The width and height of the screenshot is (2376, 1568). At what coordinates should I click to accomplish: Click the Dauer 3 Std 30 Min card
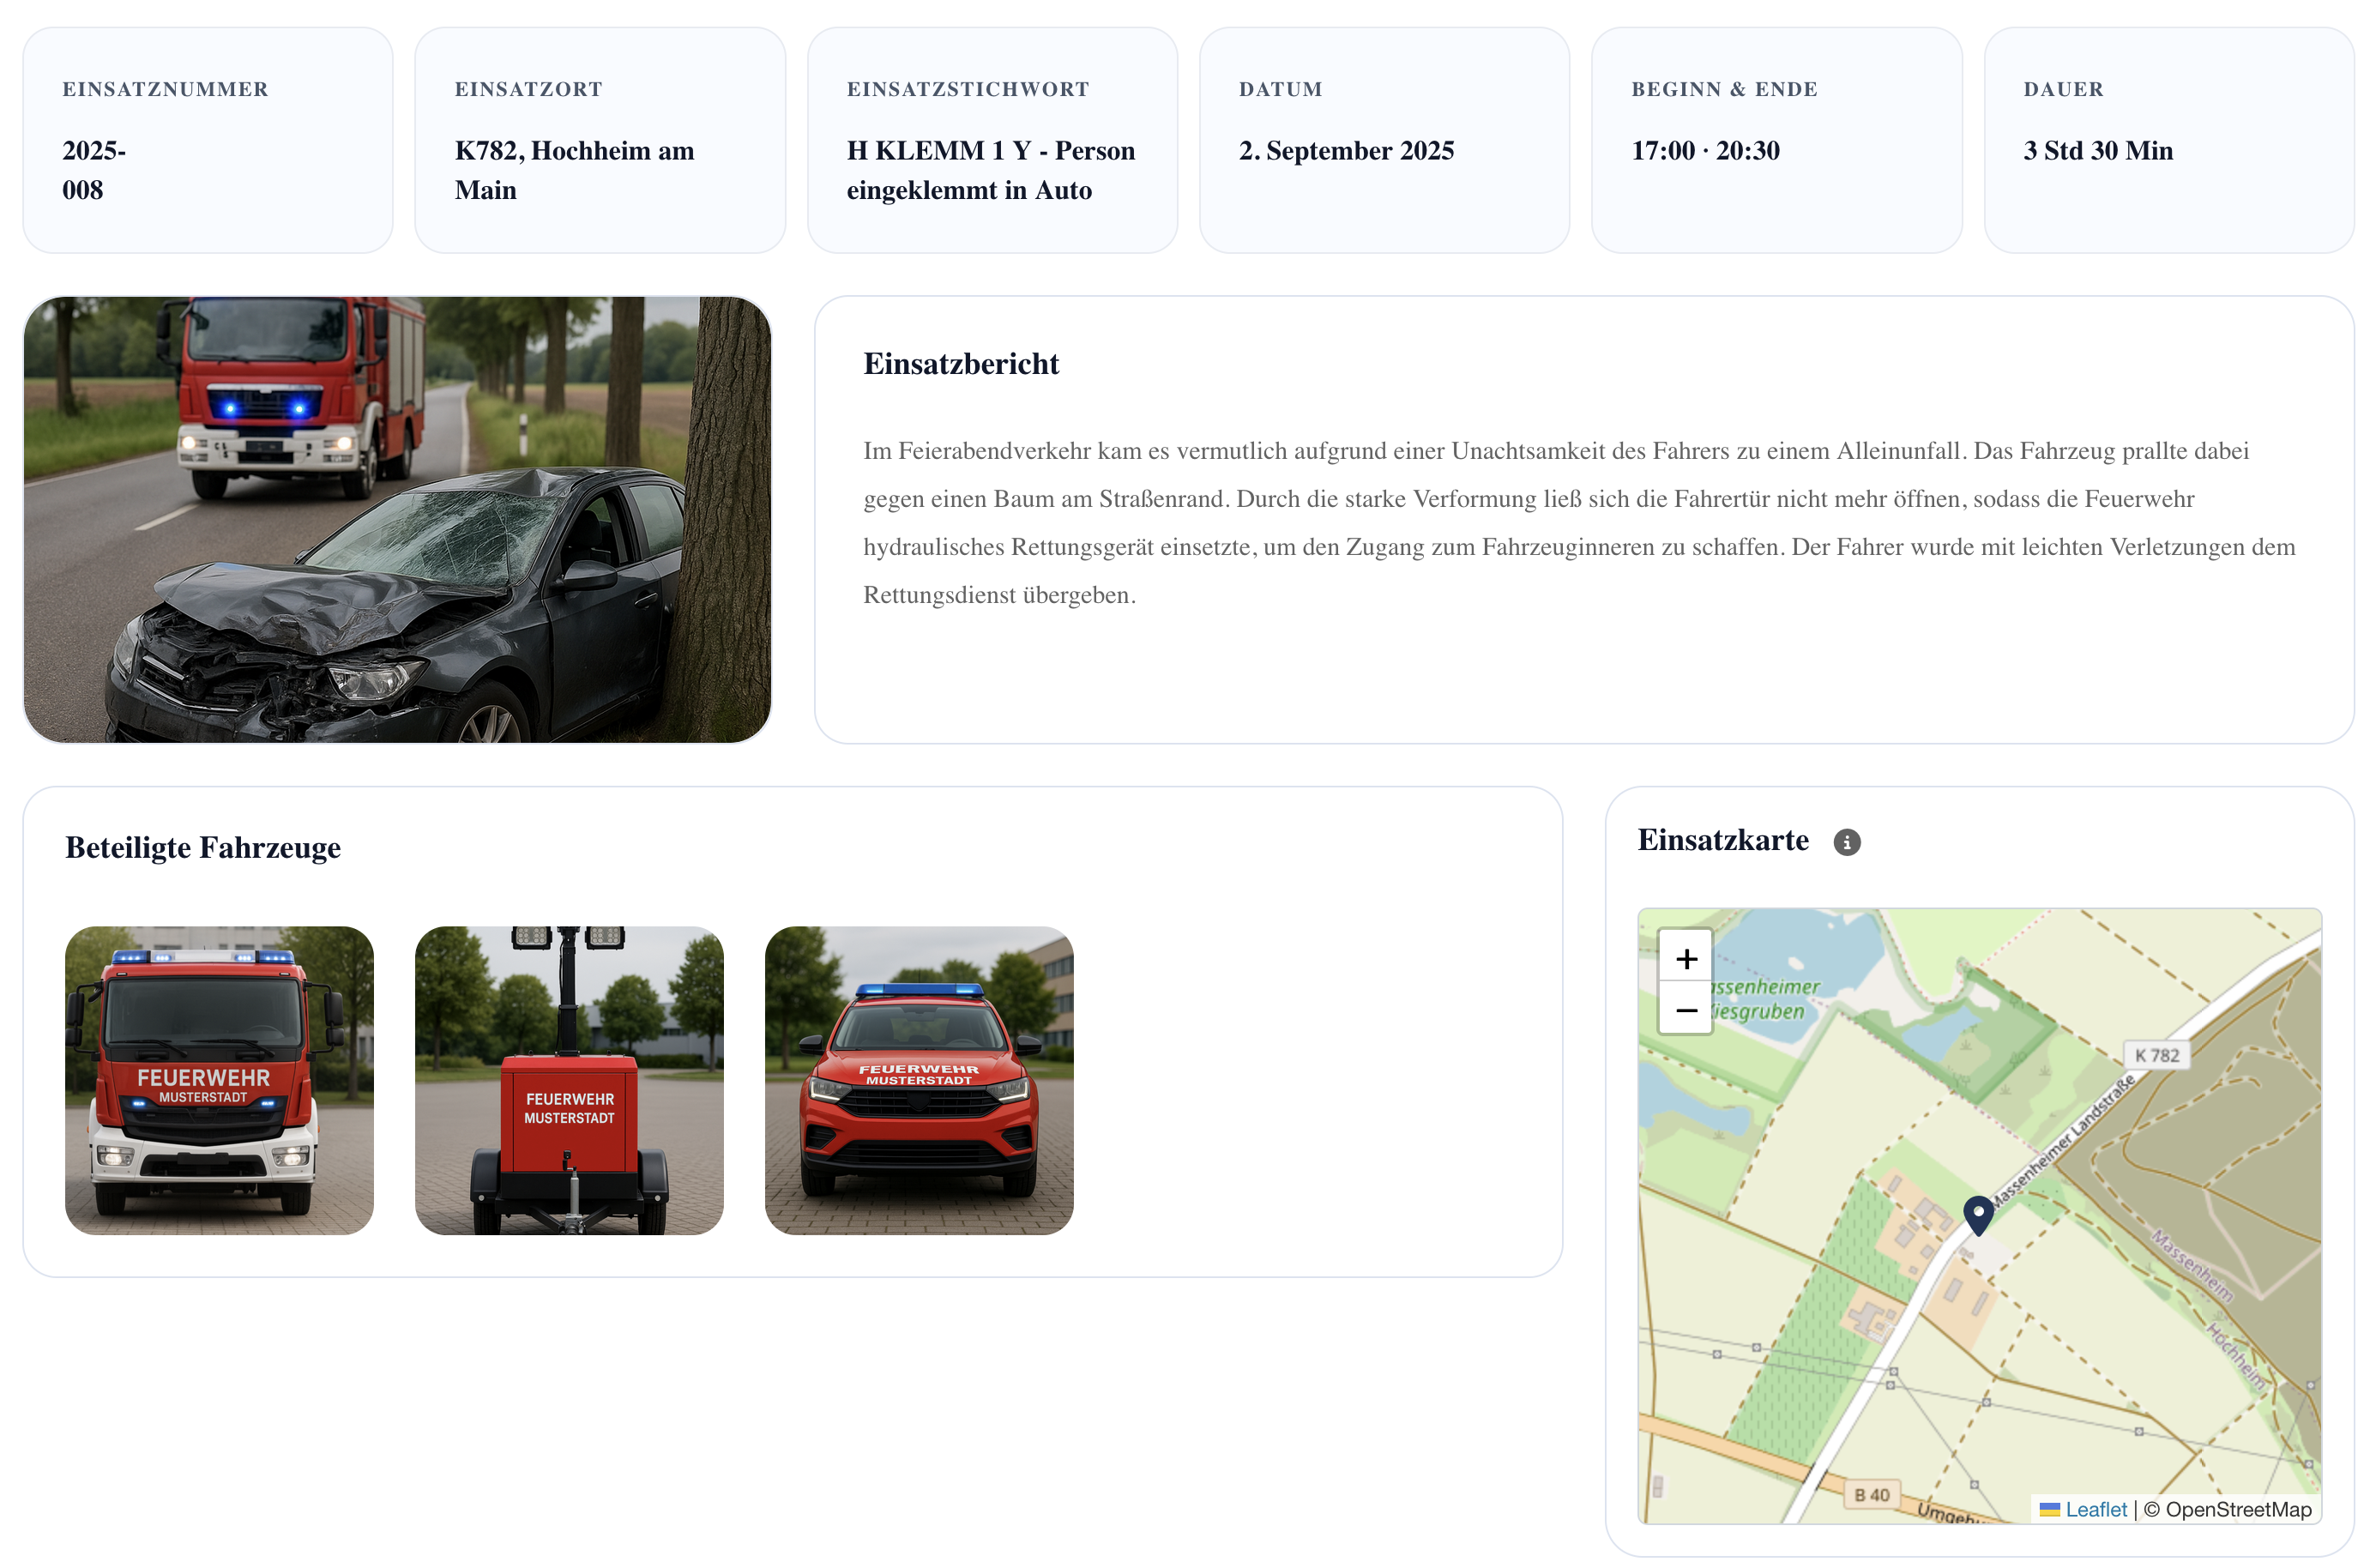click(x=2168, y=140)
